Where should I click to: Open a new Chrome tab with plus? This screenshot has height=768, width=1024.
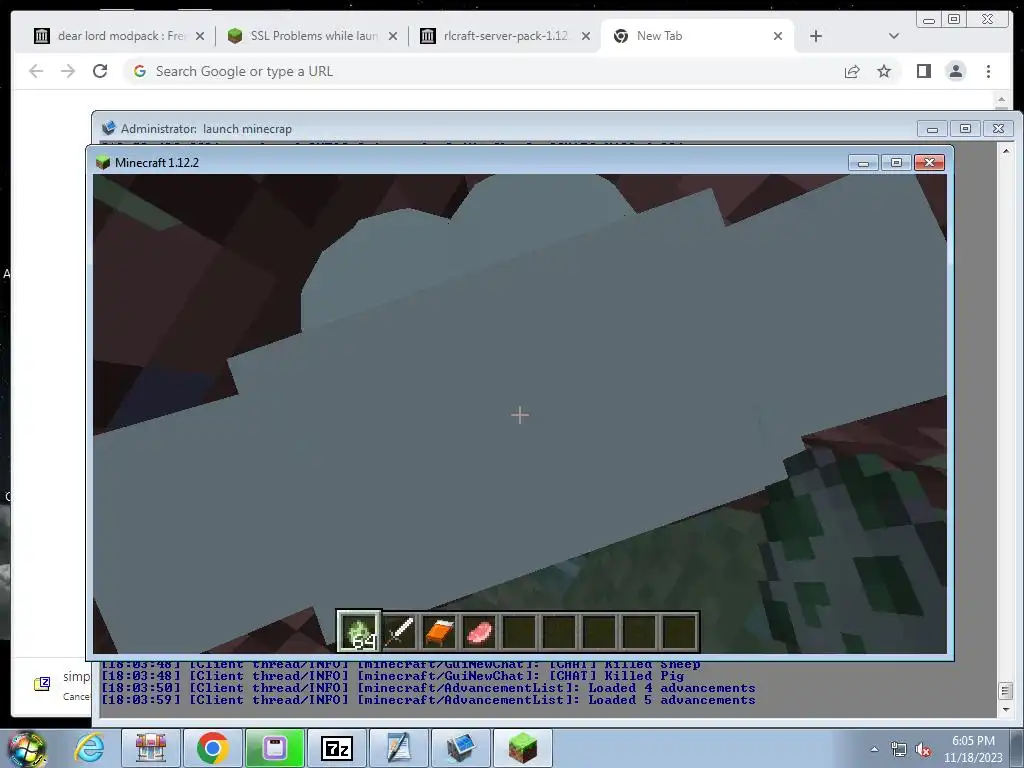click(816, 36)
